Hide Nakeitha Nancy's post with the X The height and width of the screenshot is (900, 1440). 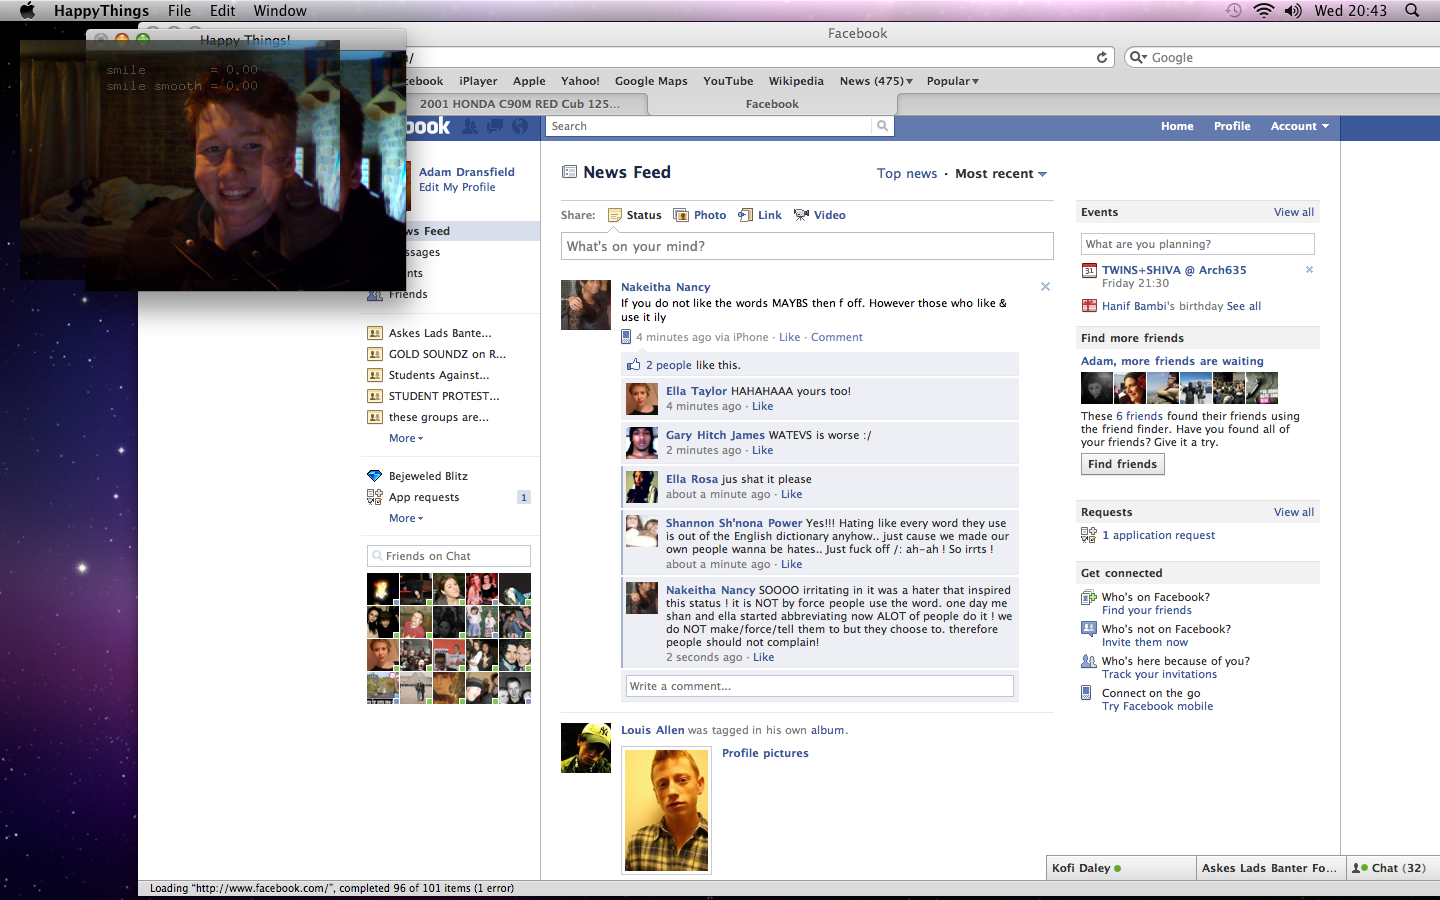point(1045,287)
